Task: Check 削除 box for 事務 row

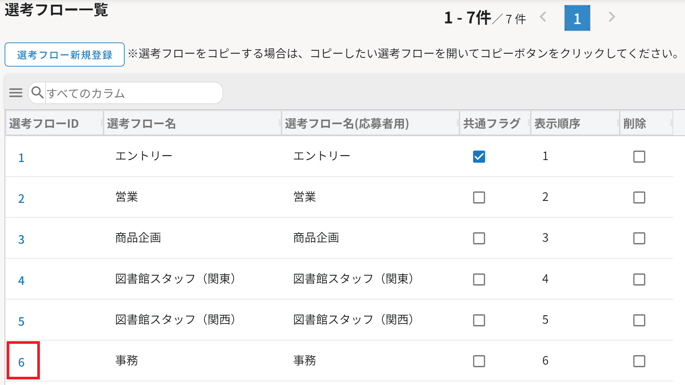Action: coord(639,361)
